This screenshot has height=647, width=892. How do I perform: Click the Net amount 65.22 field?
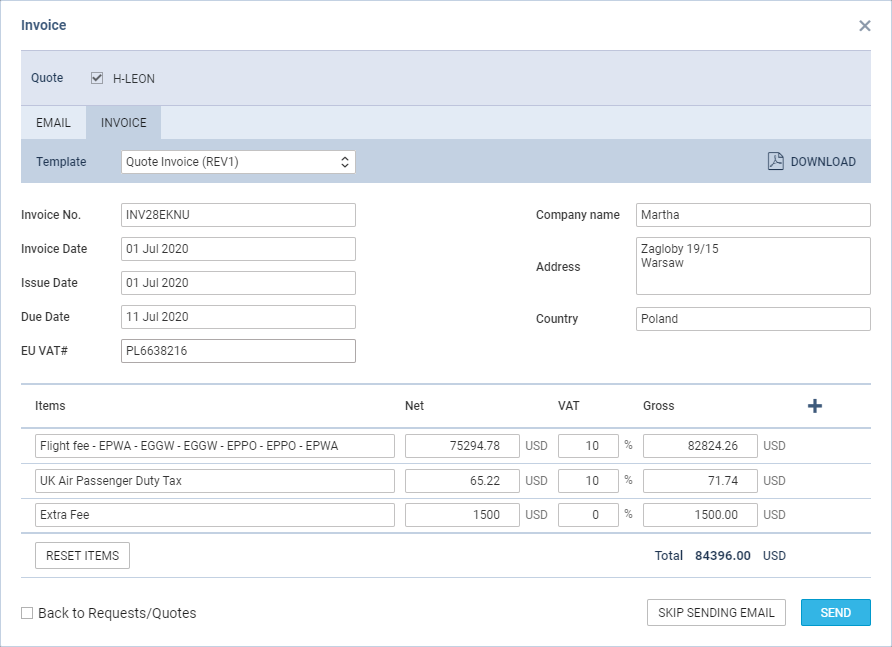(462, 481)
